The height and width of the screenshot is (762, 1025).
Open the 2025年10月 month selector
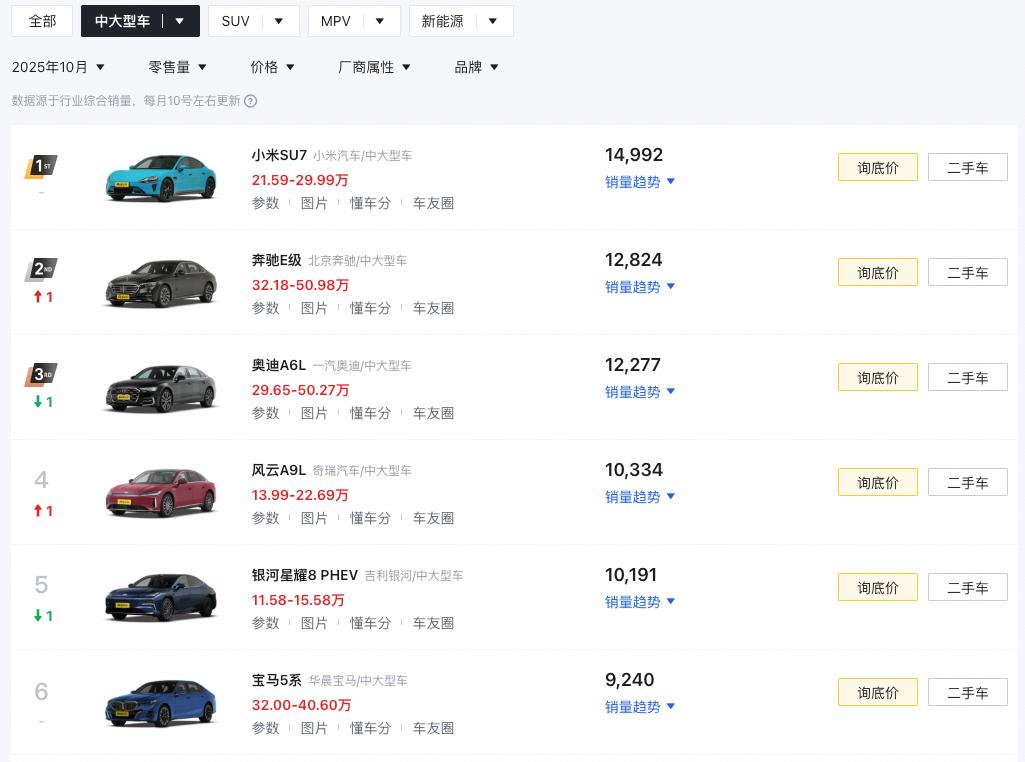(57, 67)
